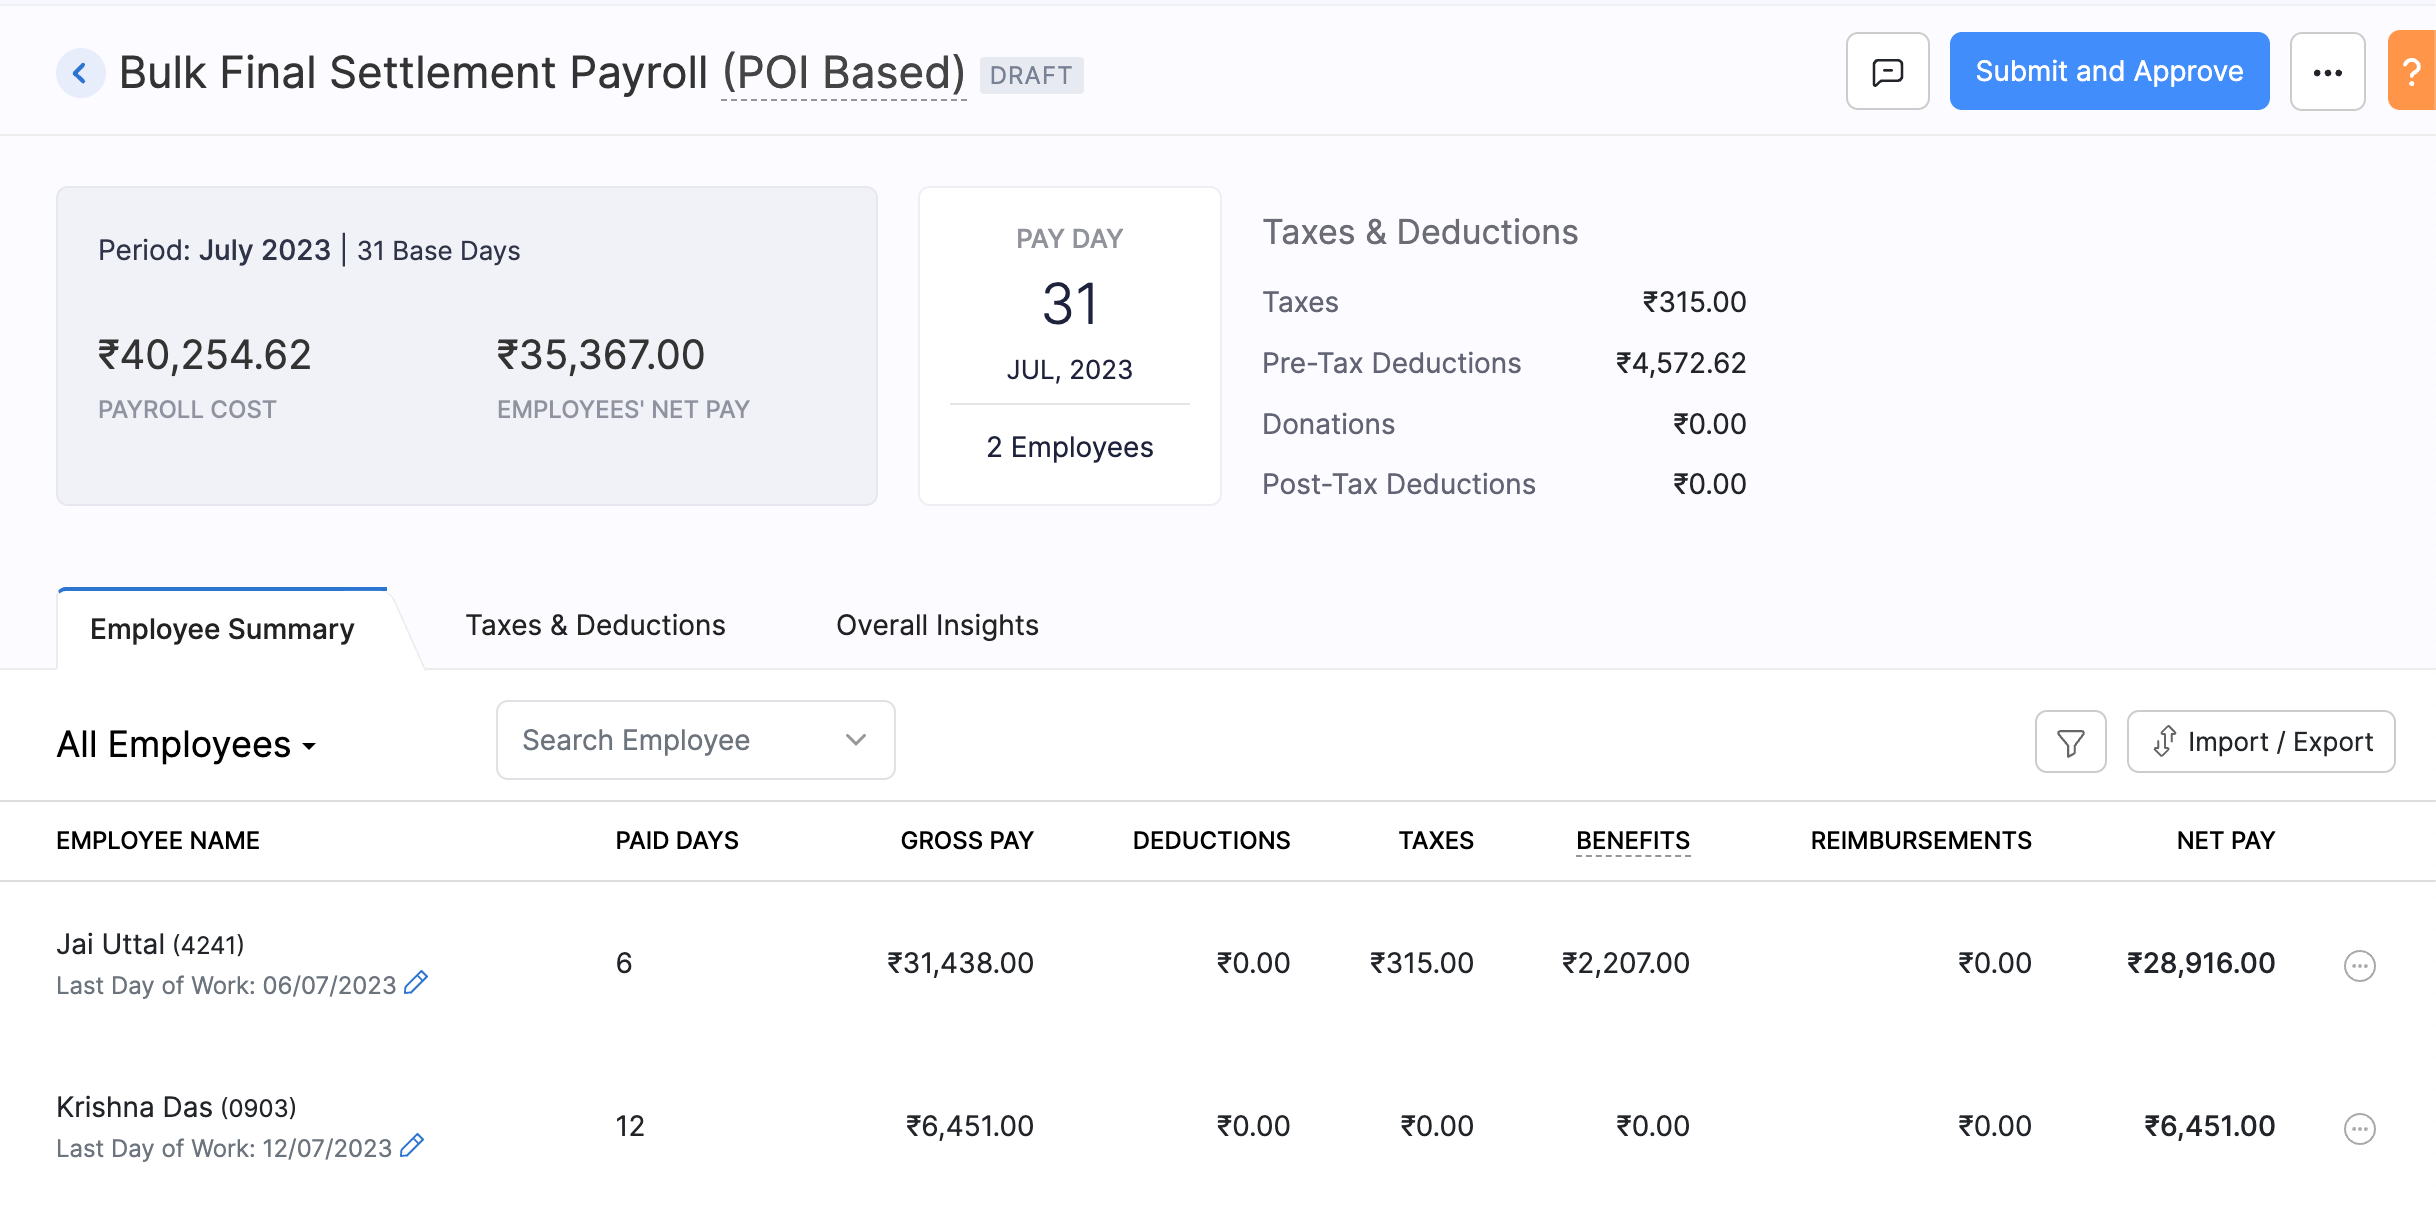Sort table by the BENEFITS column
The image size is (2436, 1208).
click(x=1632, y=840)
